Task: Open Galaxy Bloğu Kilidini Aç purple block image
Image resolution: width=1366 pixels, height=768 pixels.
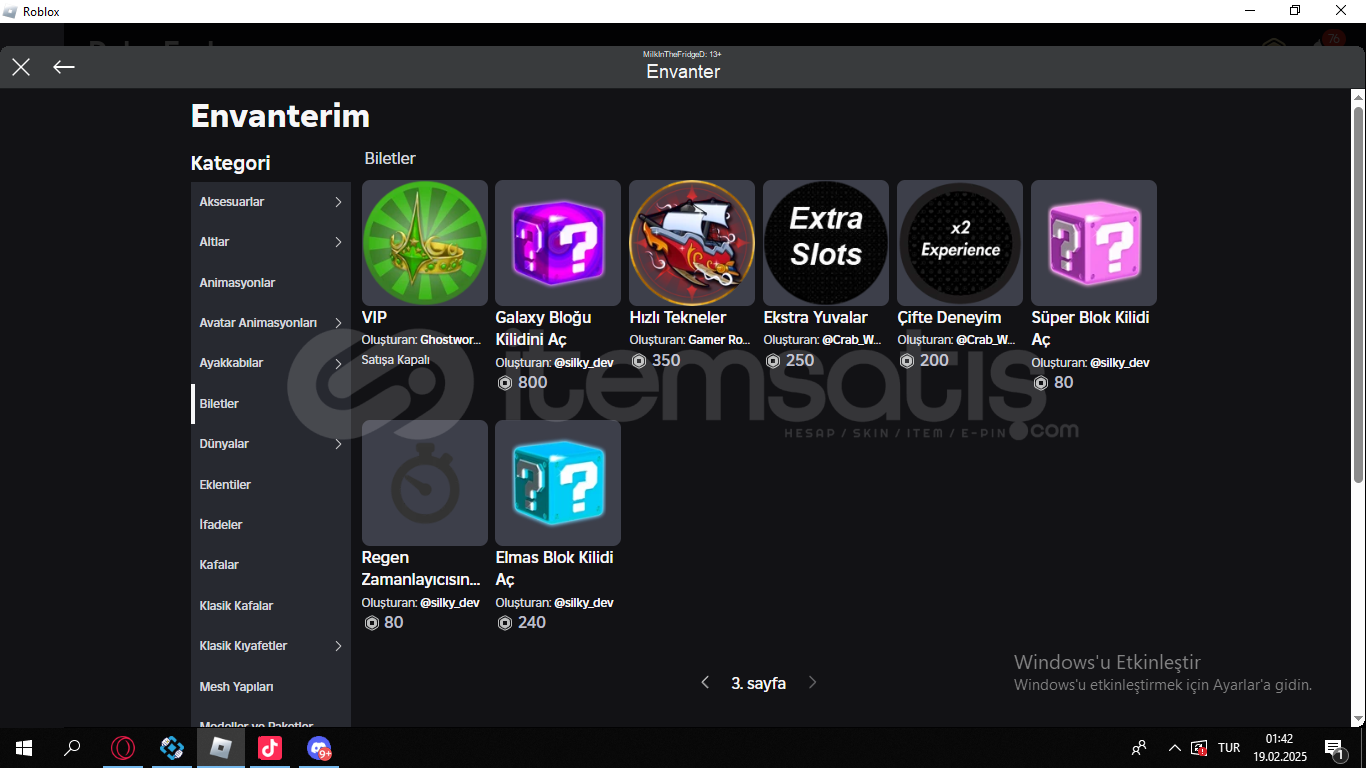Action: 558,243
